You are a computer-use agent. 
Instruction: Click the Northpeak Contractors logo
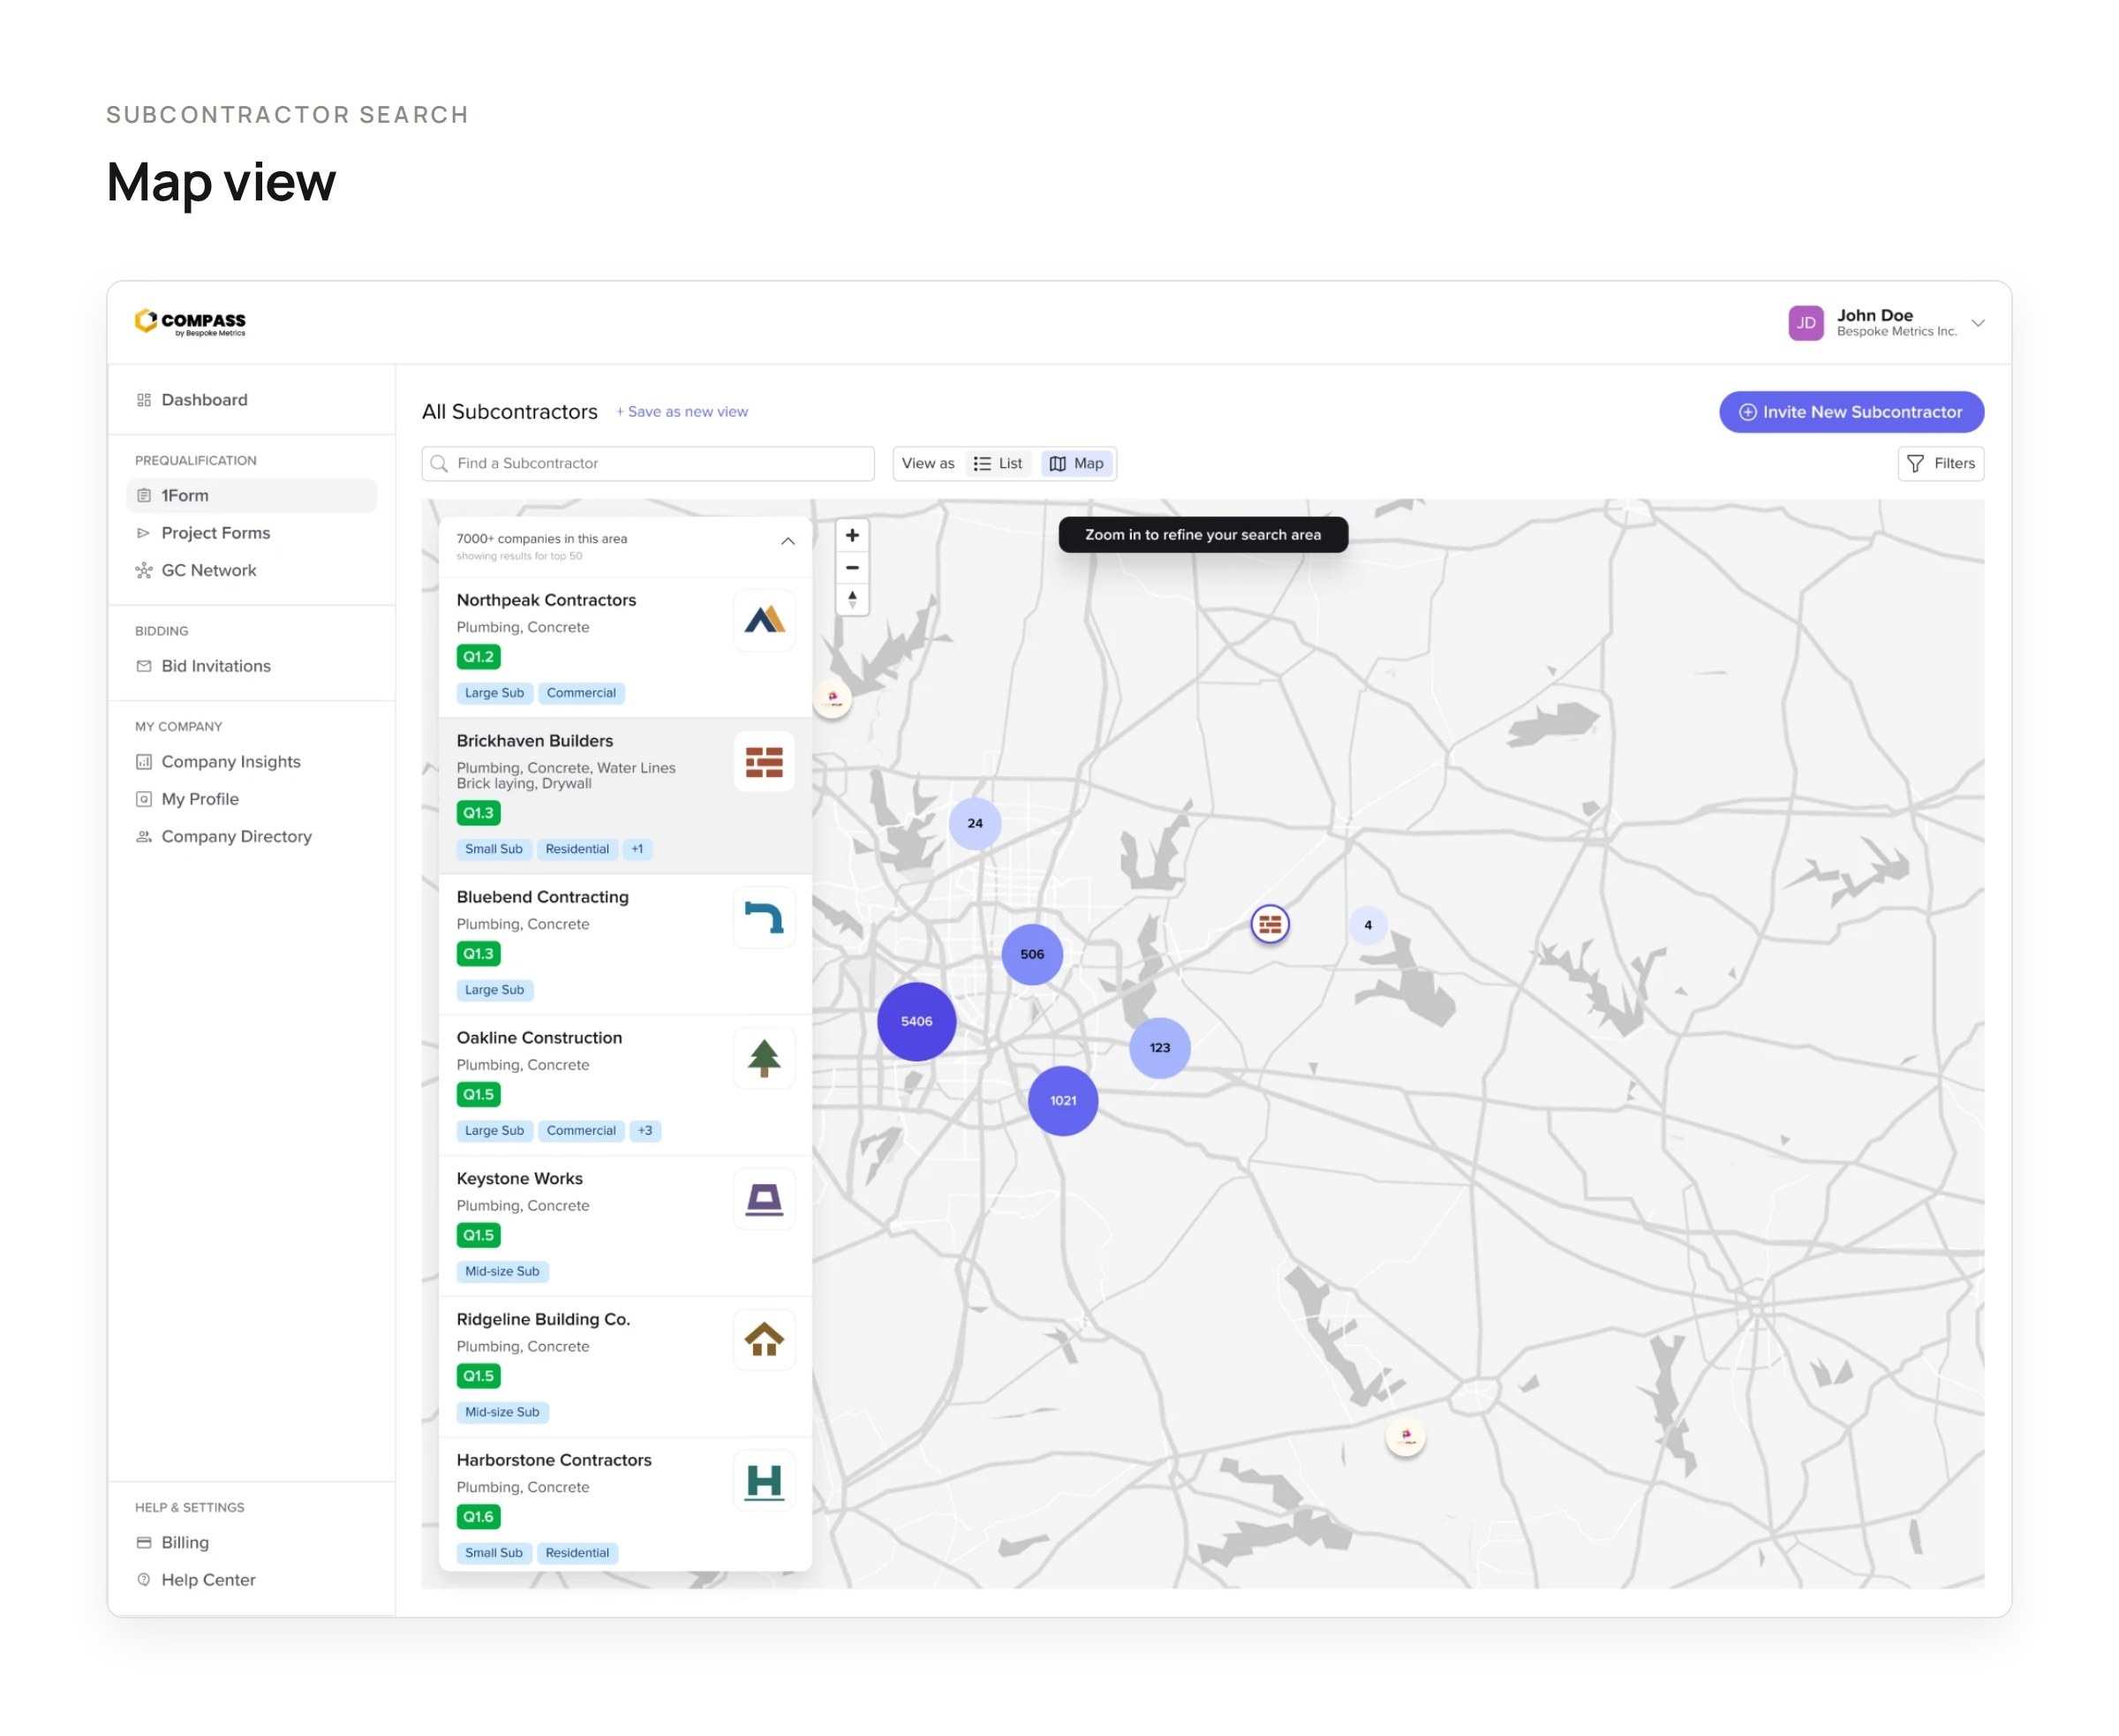point(764,621)
